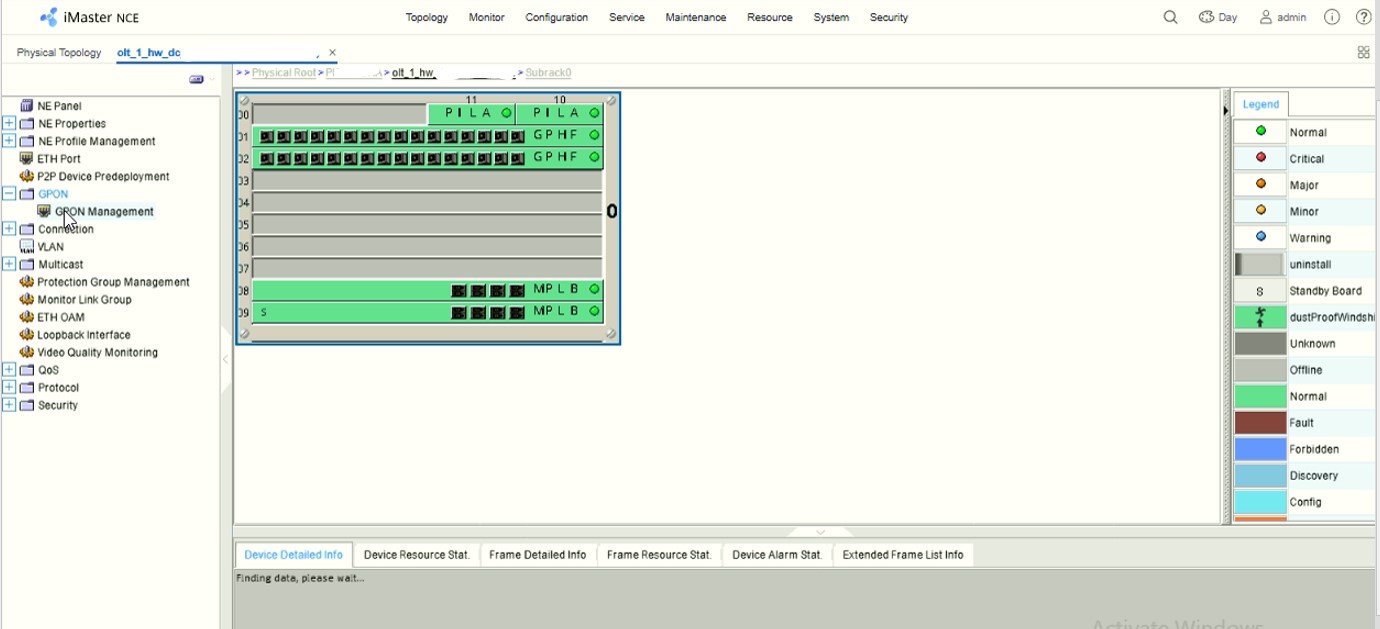Open the Resource menu
This screenshot has width=1380, height=629.
tap(770, 17)
